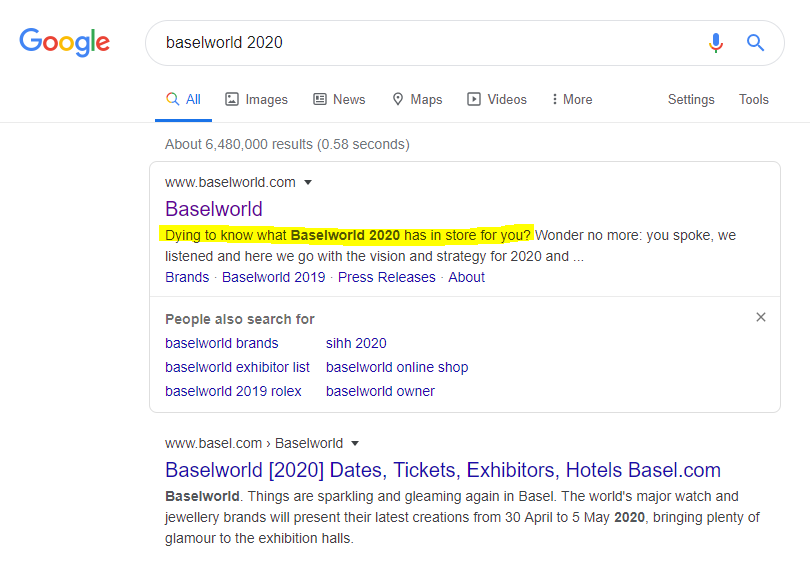Screen dimensions: 810x575
Task: Click the www.baselworld.com URL text
Action: [230, 182]
